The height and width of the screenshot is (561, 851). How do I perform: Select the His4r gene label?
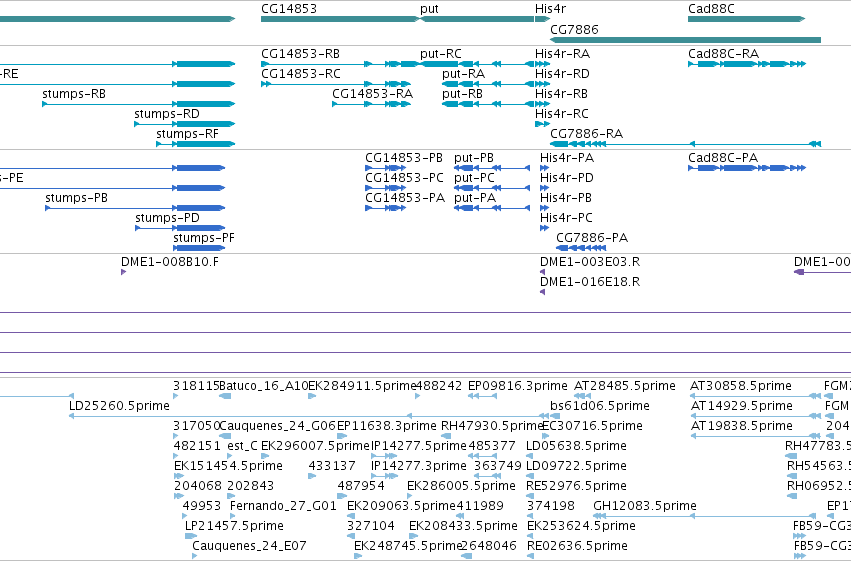[x=550, y=9]
